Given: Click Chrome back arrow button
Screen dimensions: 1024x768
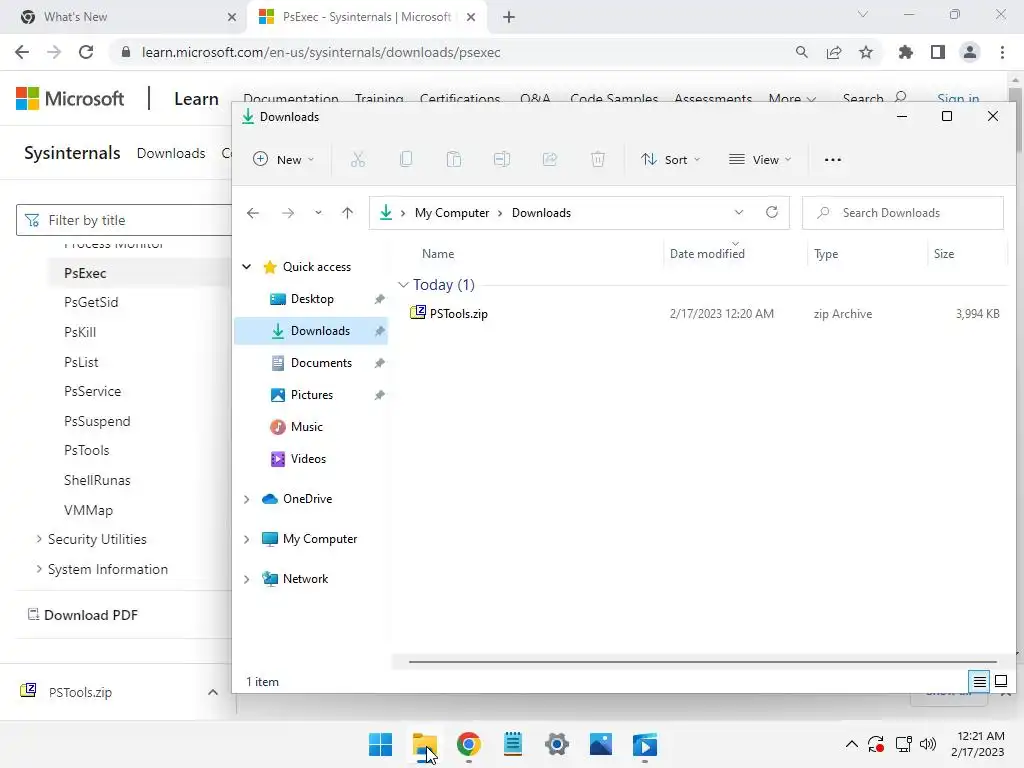Looking at the screenshot, I should (22, 52).
